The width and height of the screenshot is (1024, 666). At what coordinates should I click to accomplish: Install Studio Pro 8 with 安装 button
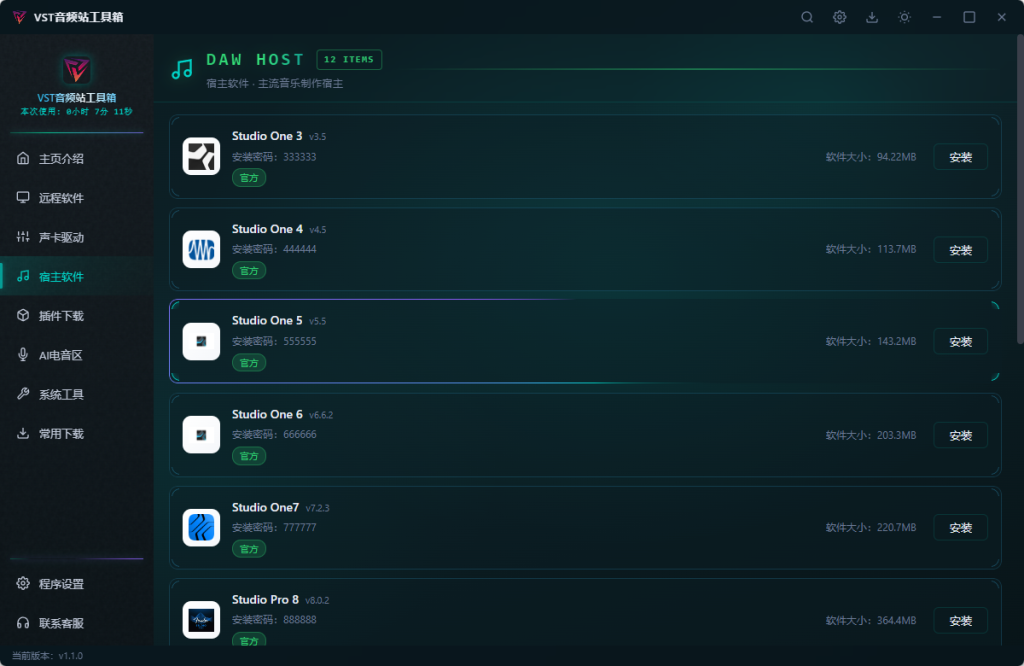click(x=960, y=620)
